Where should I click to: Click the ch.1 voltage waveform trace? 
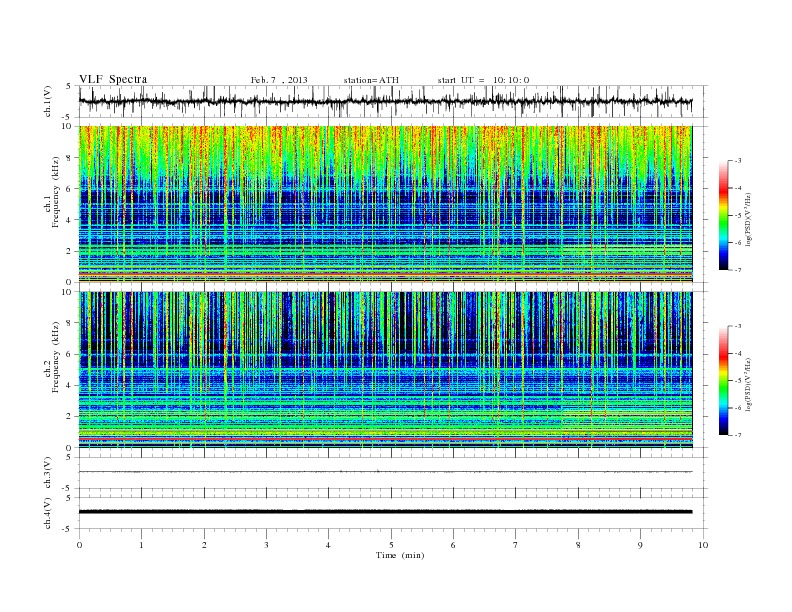pos(385,101)
